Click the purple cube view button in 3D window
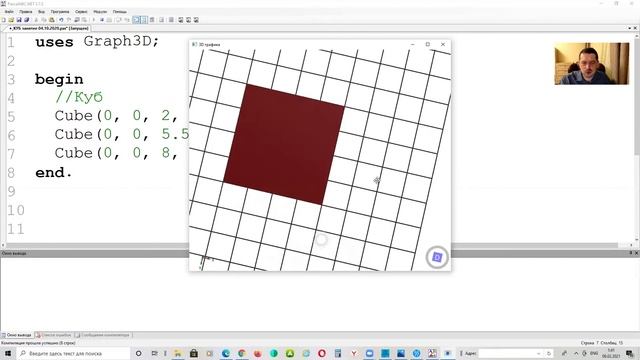 pos(437,257)
